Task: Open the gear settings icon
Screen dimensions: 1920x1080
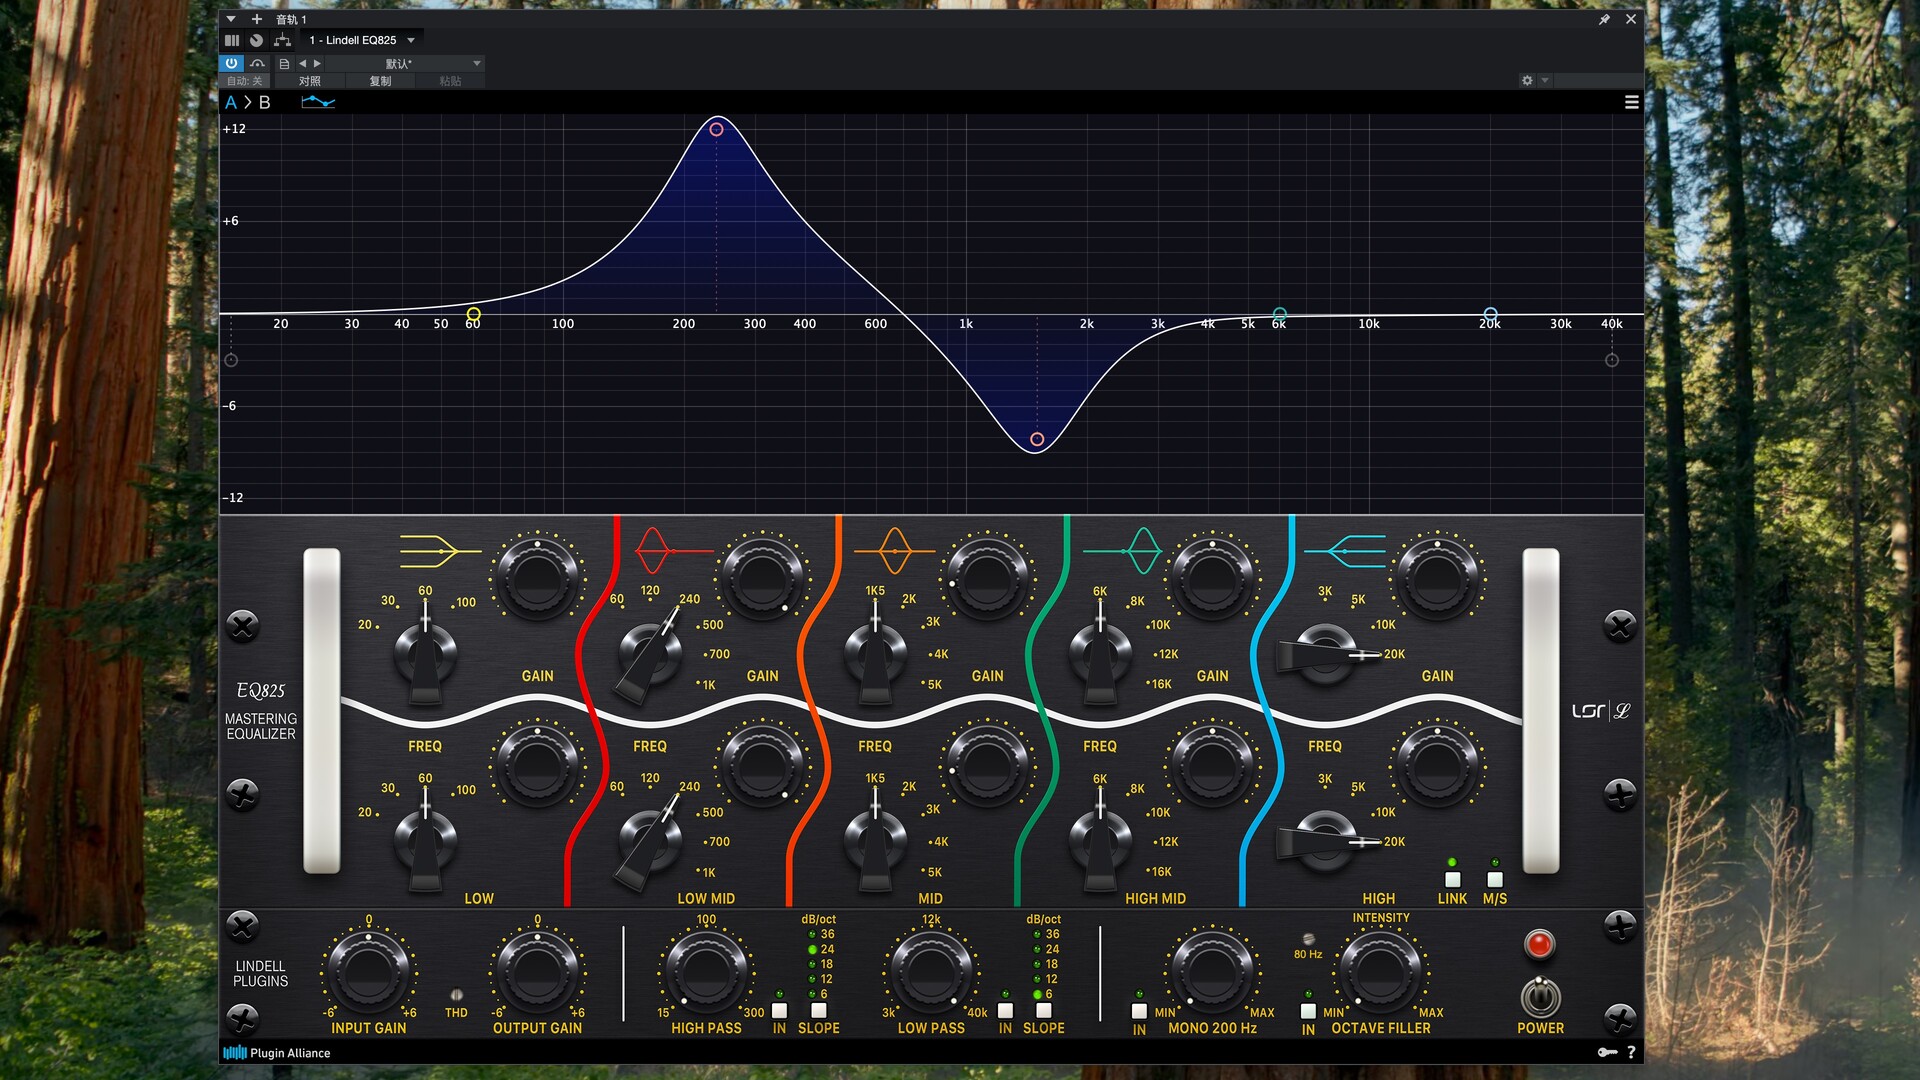Action: pyautogui.click(x=1527, y=80)
